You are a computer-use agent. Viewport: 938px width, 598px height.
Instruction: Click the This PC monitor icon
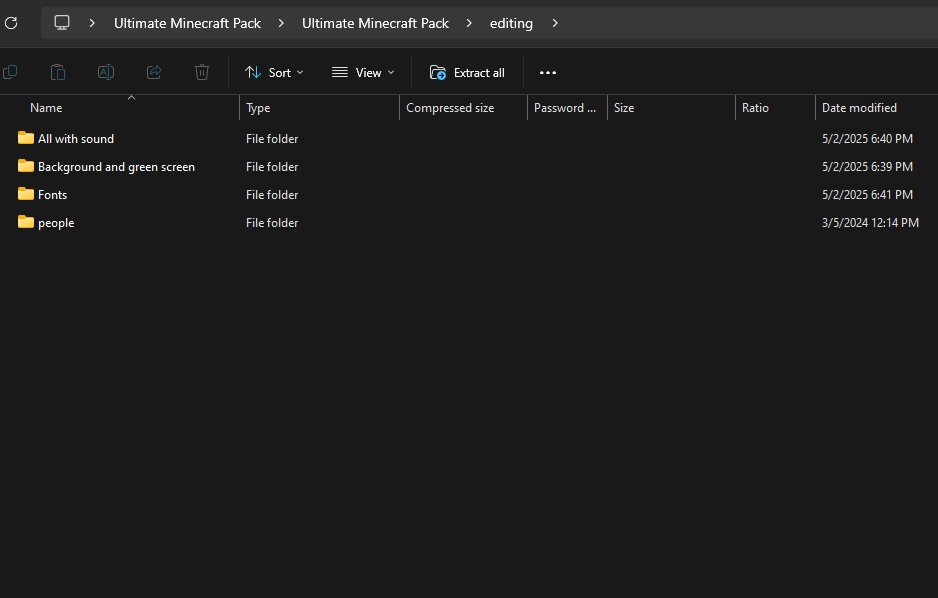point(62,23)
